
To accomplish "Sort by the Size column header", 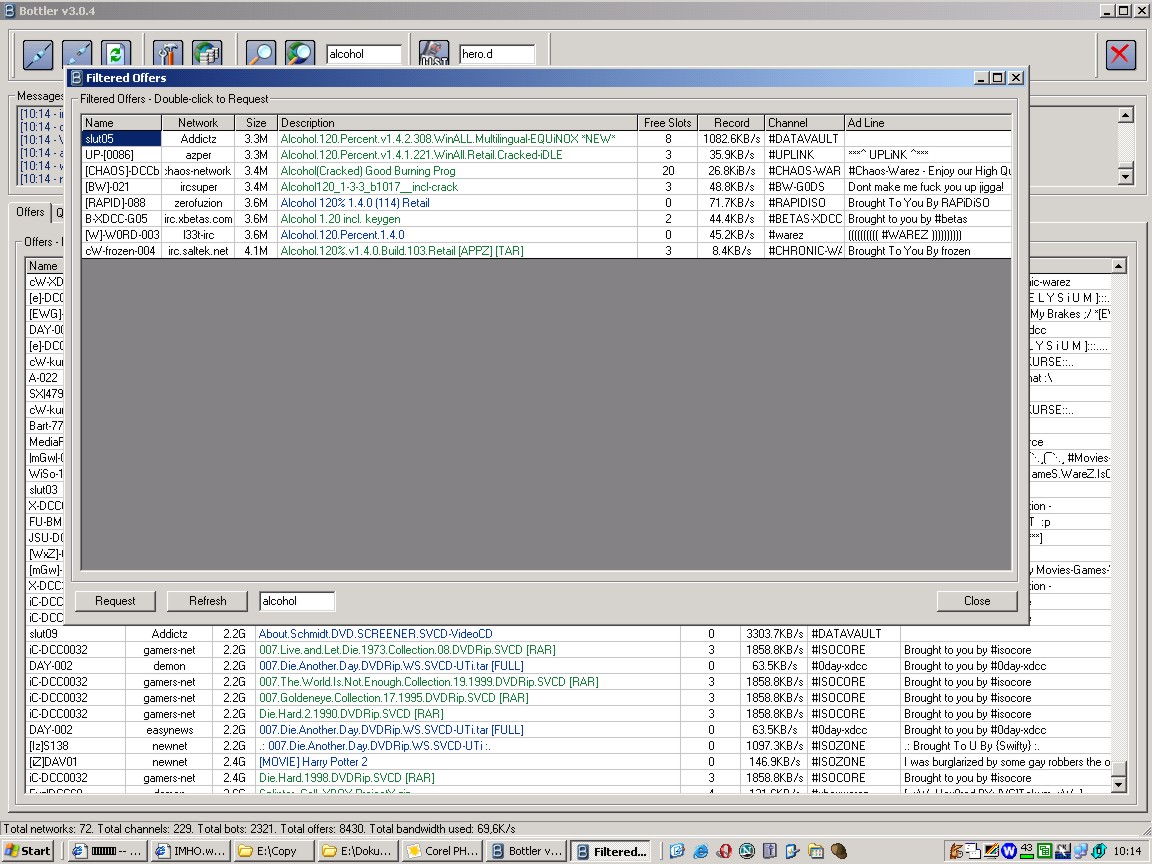I will [256, 123].
